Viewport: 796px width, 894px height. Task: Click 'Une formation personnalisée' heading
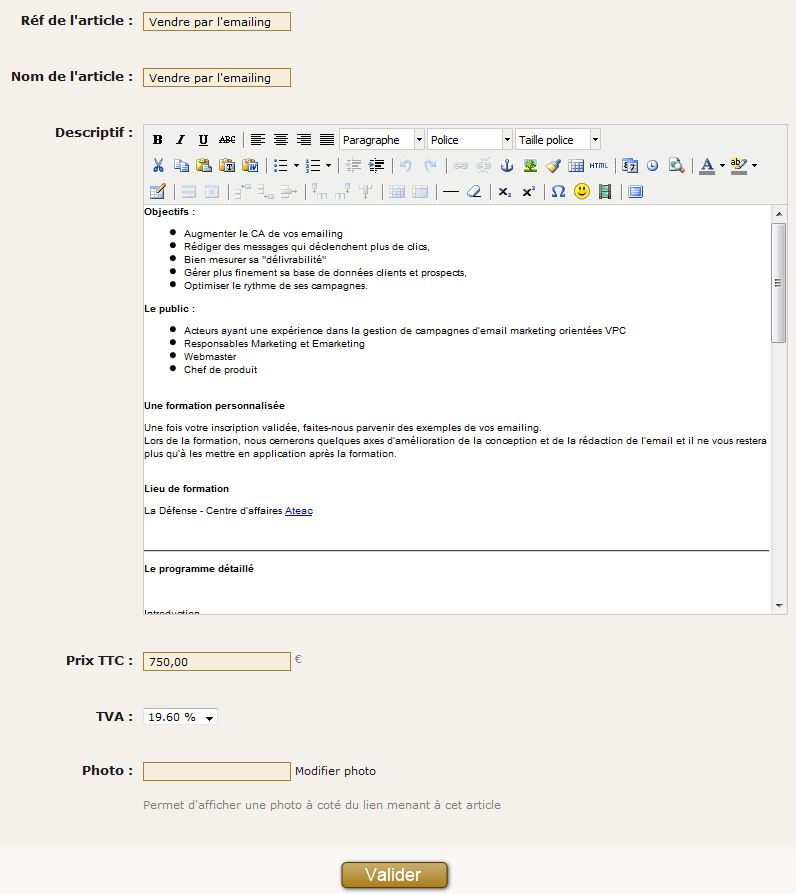click(214, 406)
